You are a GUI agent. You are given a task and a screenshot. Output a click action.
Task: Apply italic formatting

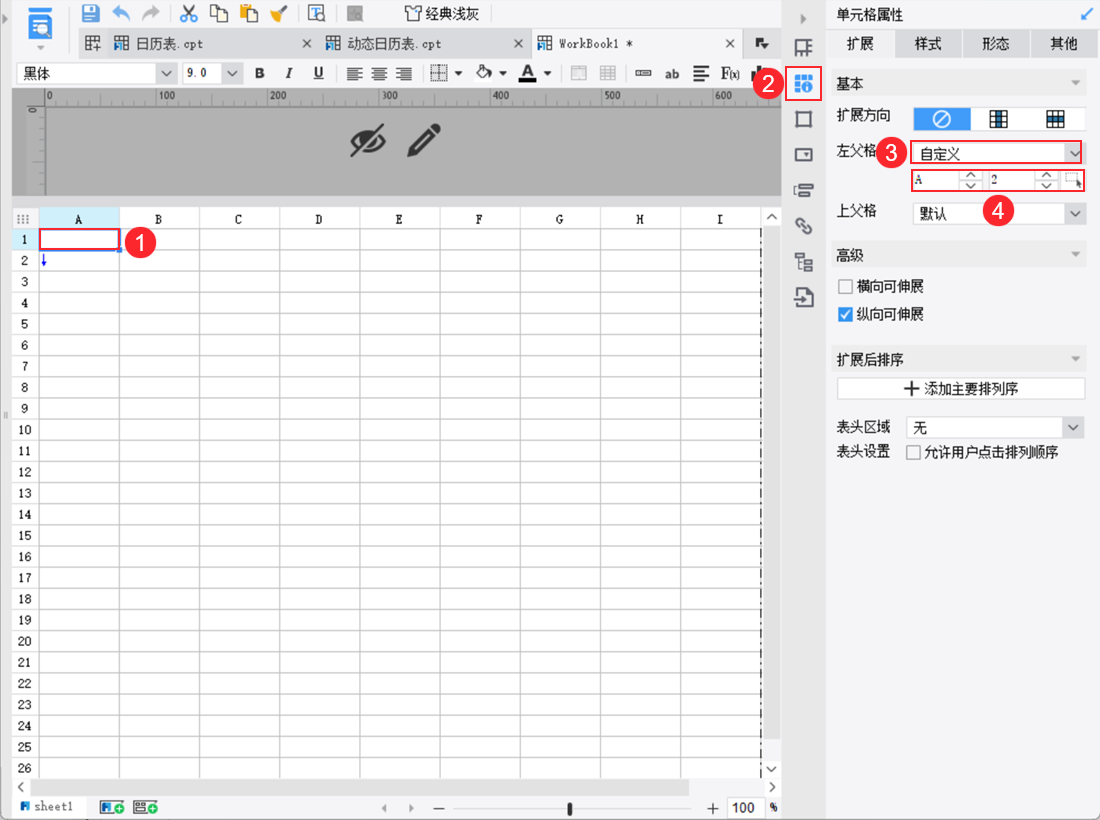tap(289, 73)
